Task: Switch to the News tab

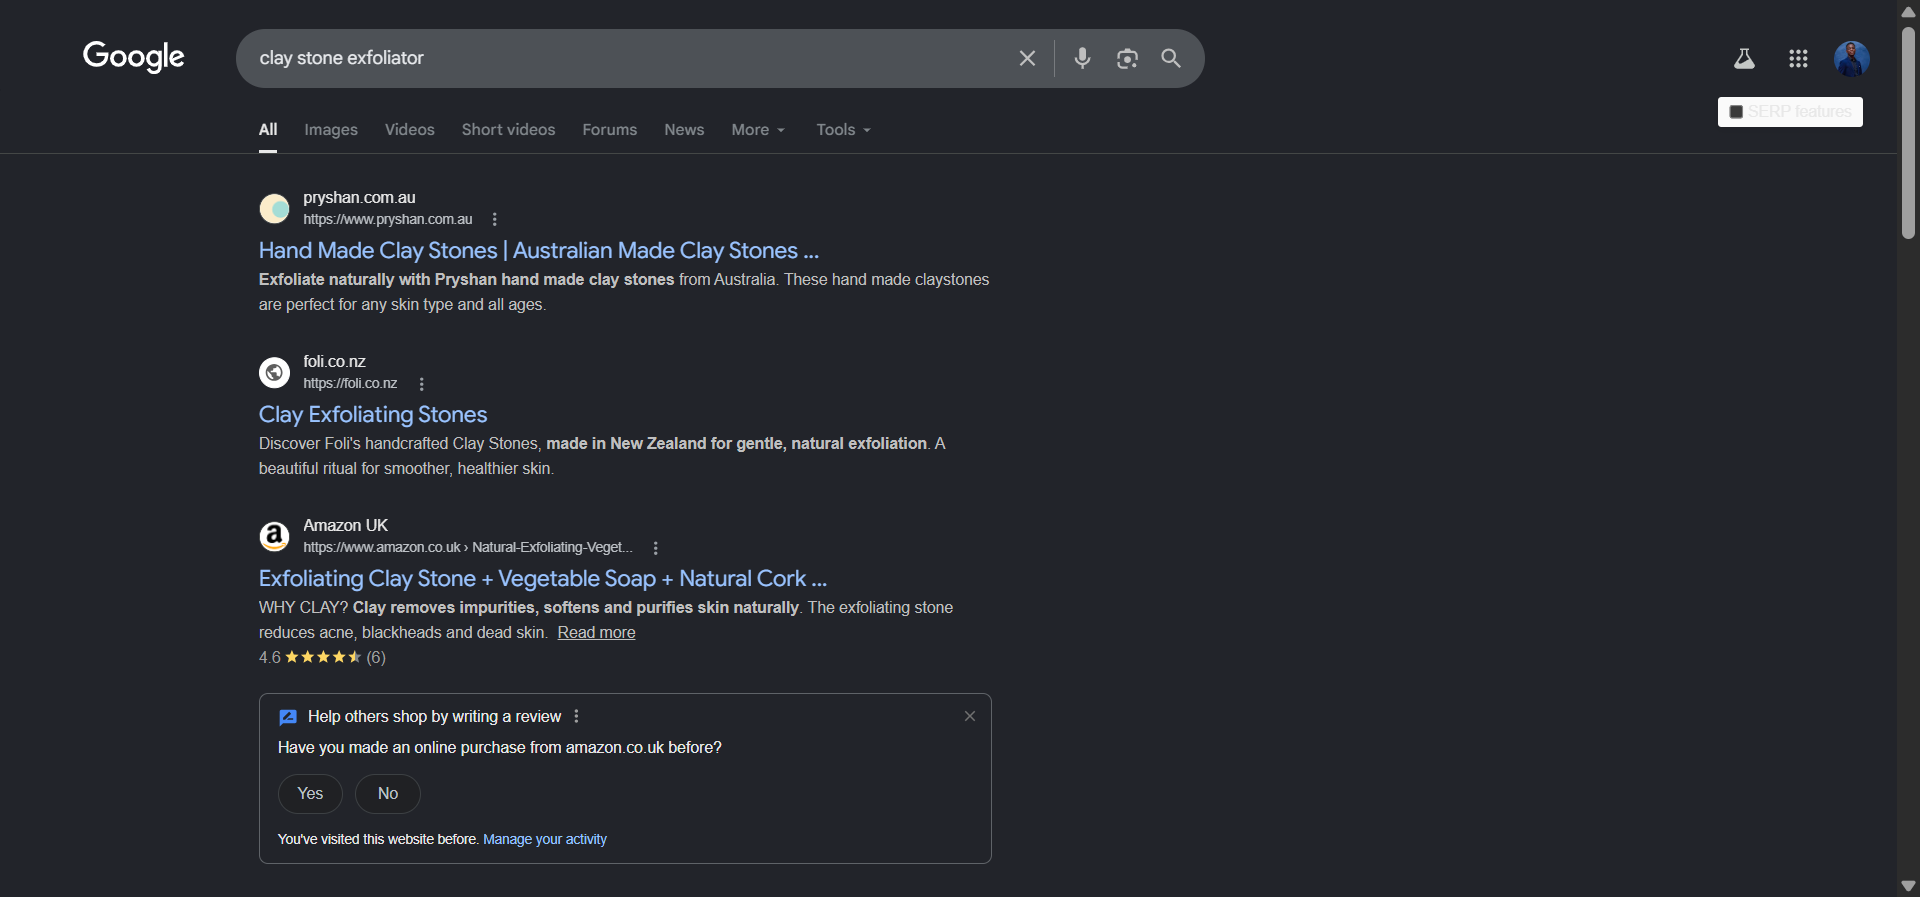Action: (684, 130)
